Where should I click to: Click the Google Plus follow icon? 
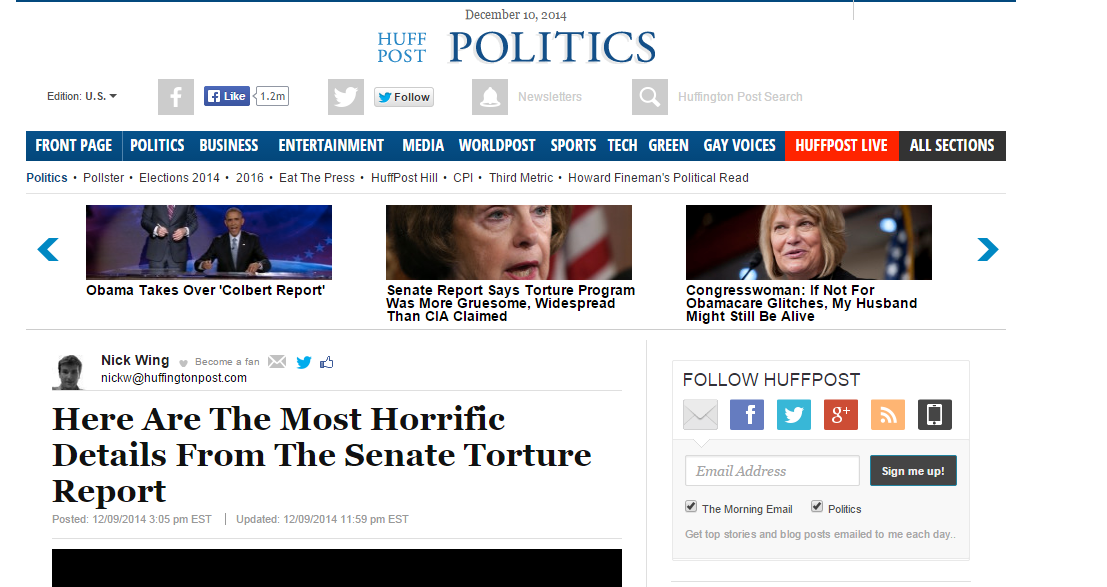coord(841,415)
